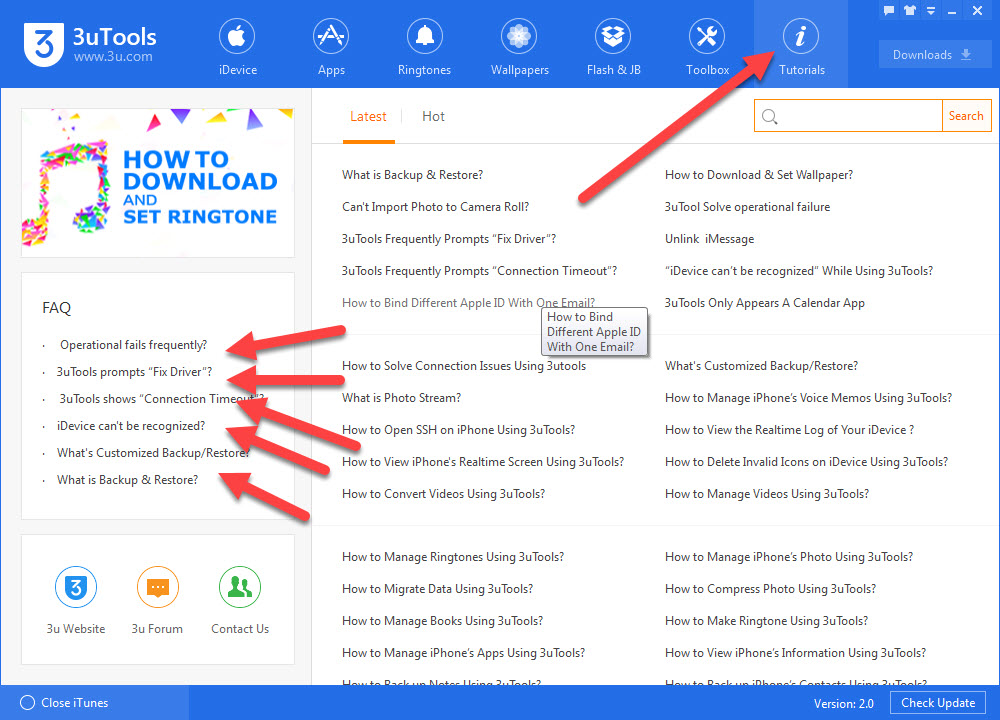Click the Downloads button

click(x=935, y=55)
